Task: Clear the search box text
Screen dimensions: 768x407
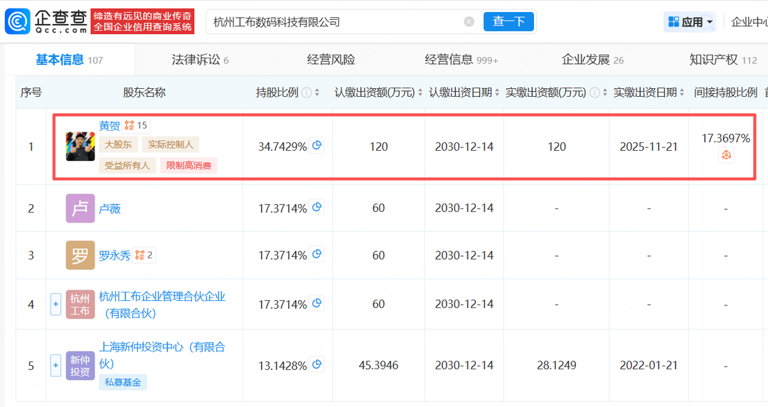Action: point(469,22)
